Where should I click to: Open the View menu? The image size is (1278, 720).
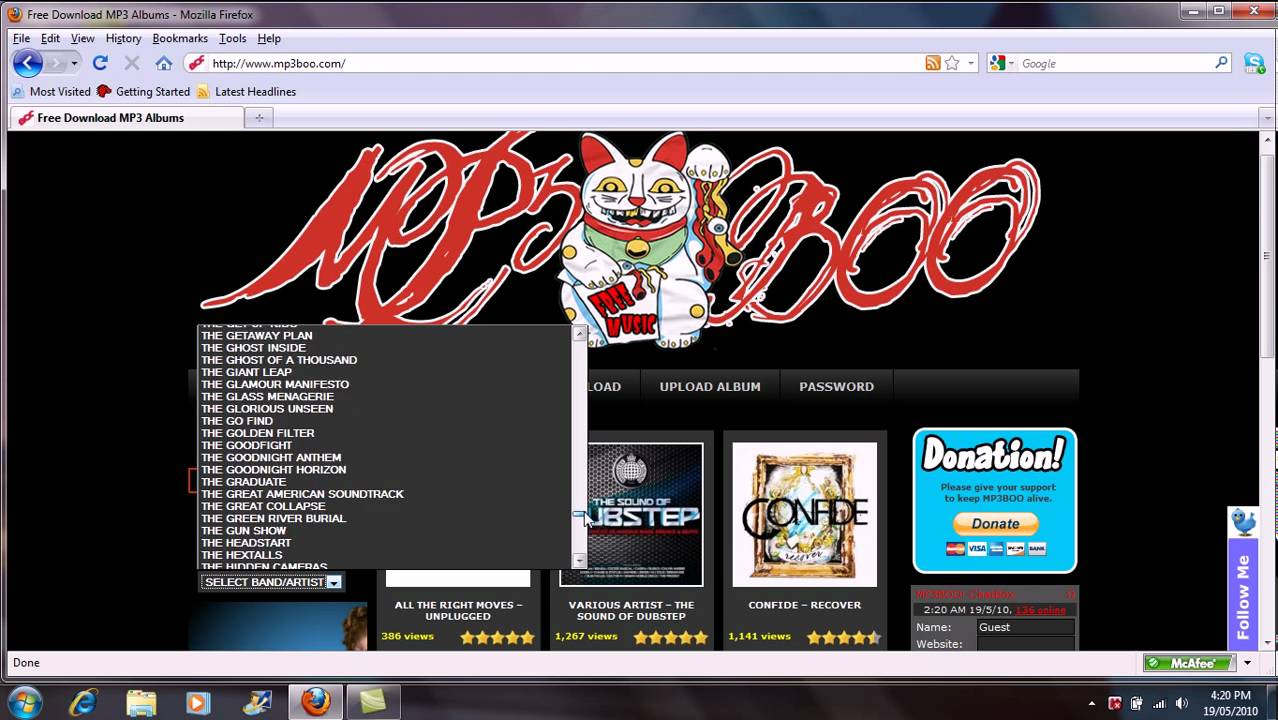[x=82, y=38]
